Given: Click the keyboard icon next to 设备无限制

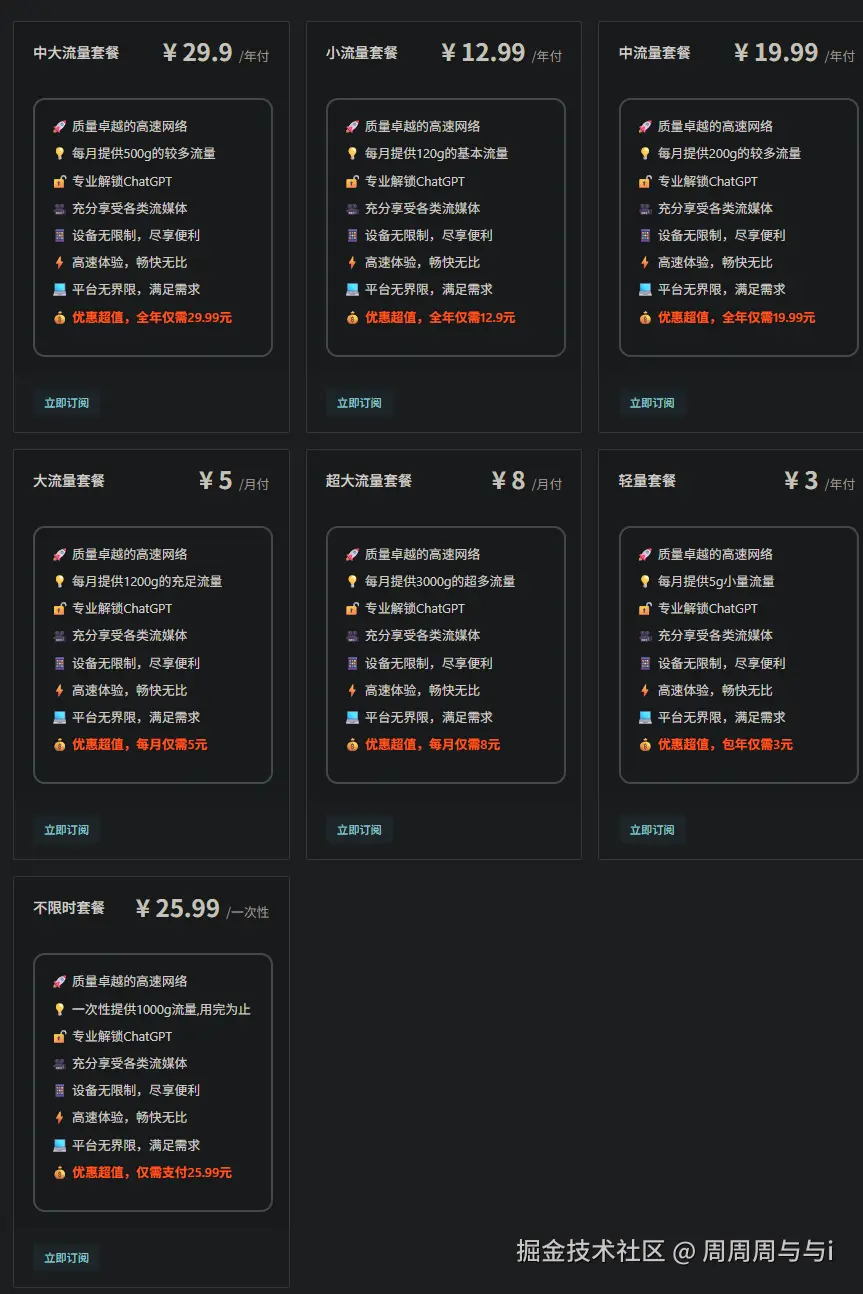Looking at the screenshot, I should 61,235.
